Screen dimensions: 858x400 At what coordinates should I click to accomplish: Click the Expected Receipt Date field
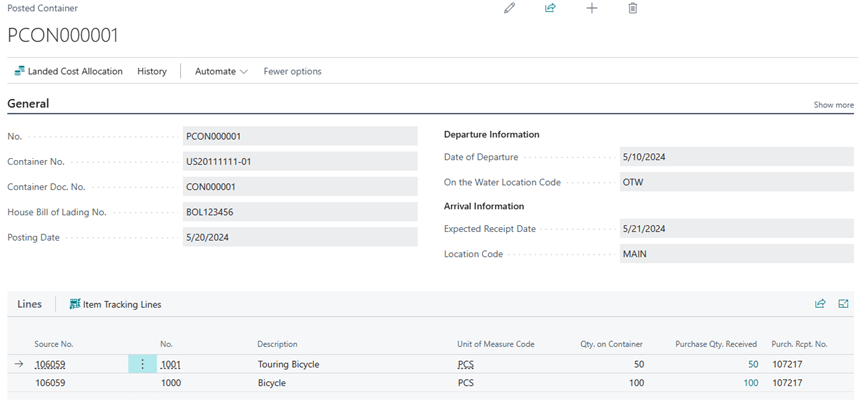click(736, 229)
